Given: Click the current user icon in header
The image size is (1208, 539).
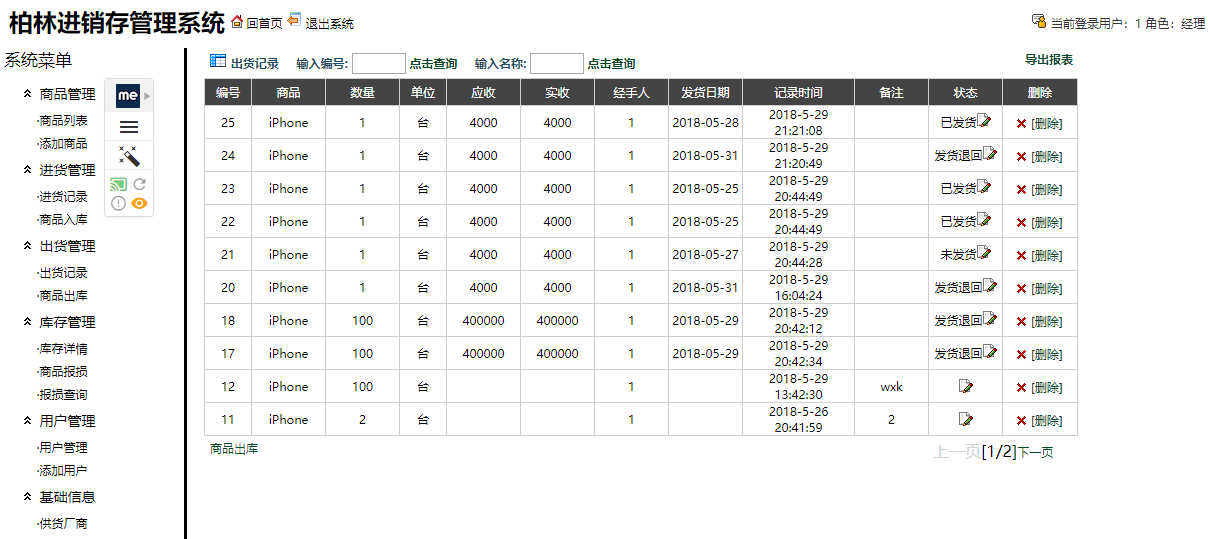Looking at the screenshot, I should (x=1039, y=21).
